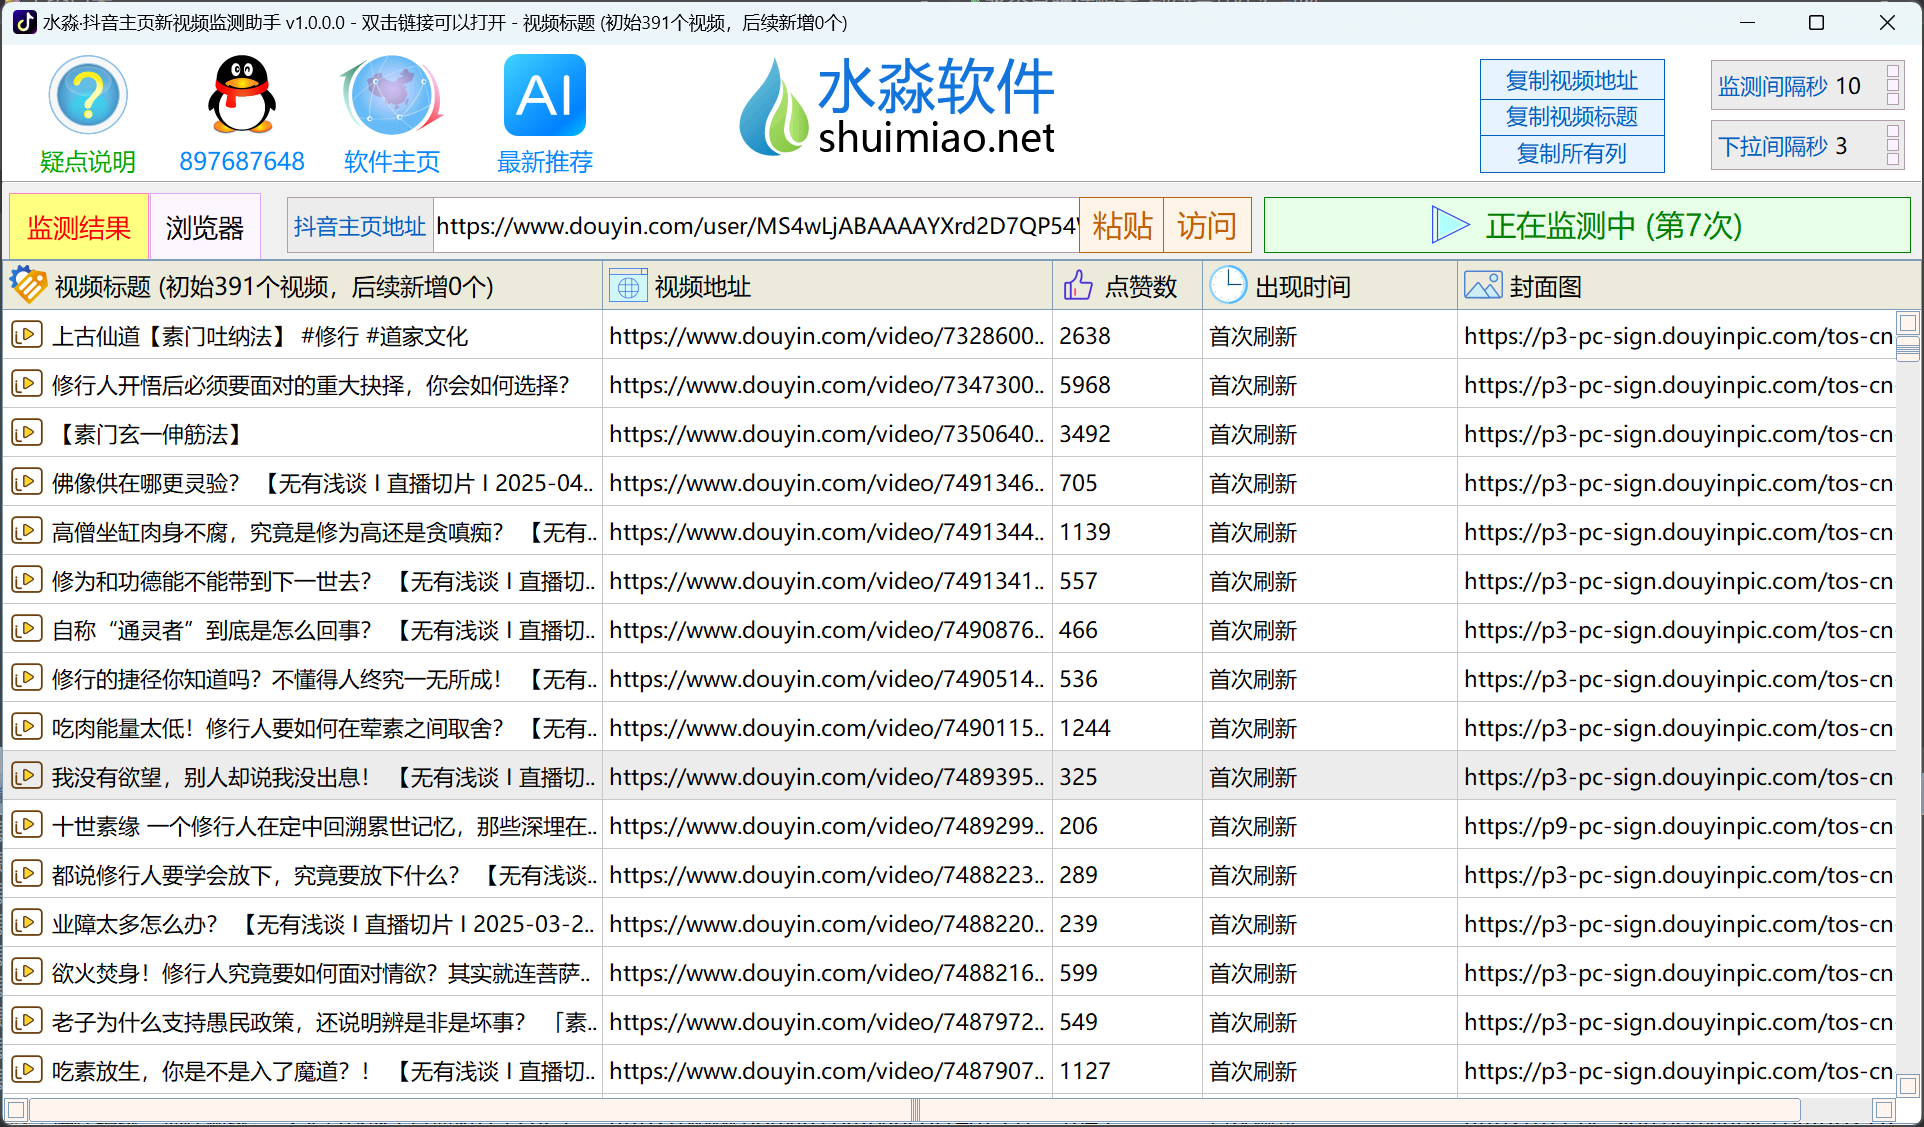Click video icon of row 我没有欲望
Viewport: 1924px width, 1127px height.
tap(27, 776)
